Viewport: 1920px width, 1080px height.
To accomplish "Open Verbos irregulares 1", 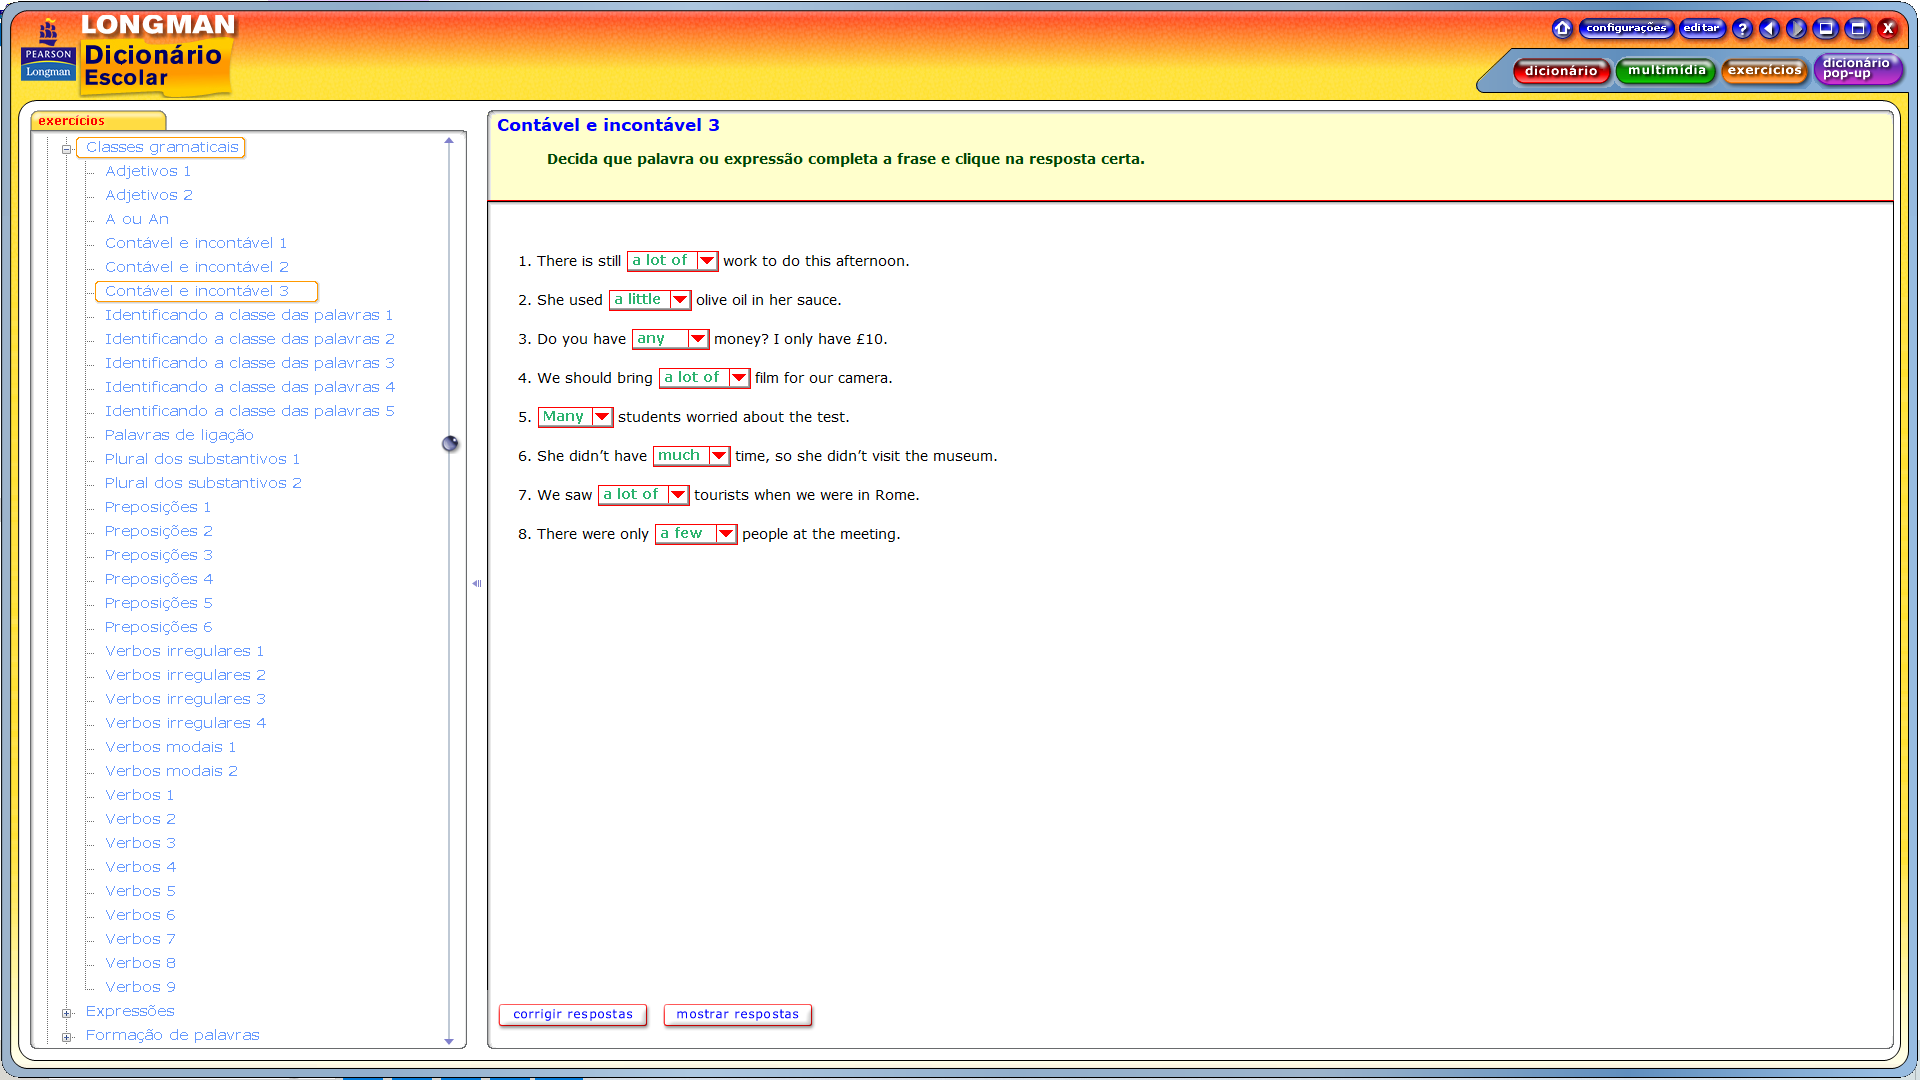I will [x=185, y=651].
